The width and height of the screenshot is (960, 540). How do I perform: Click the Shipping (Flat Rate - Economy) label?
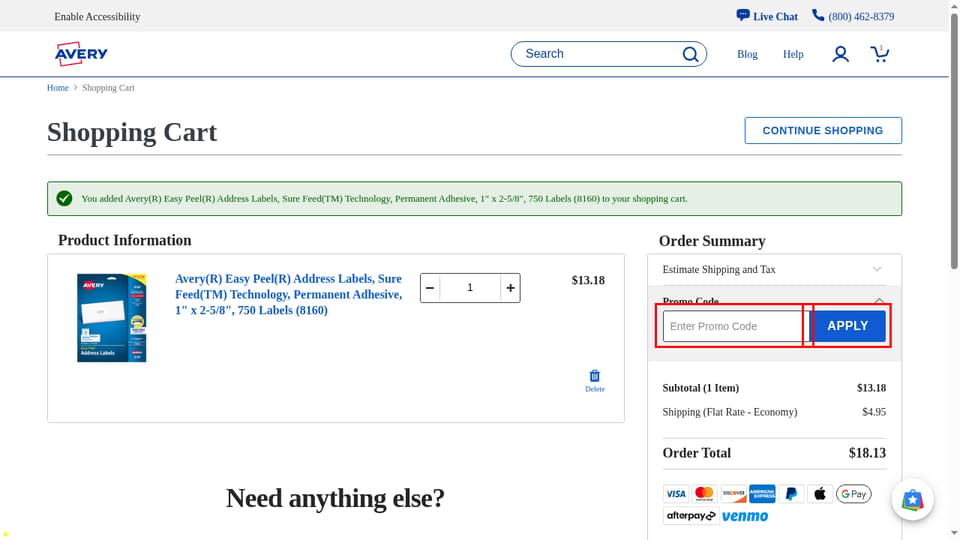click(730, 412)
